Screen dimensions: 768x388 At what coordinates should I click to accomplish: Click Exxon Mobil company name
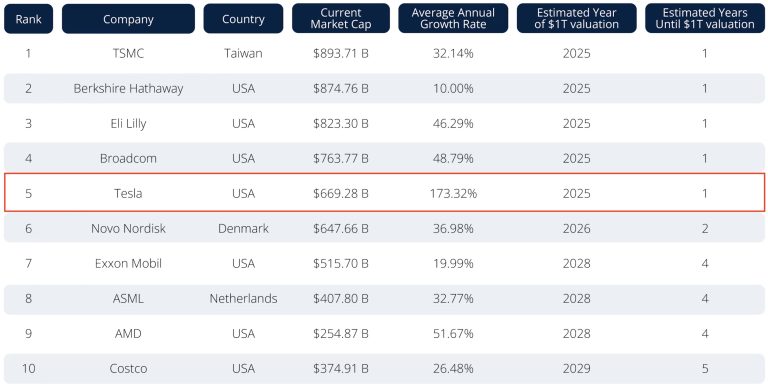tap(128, 264)
